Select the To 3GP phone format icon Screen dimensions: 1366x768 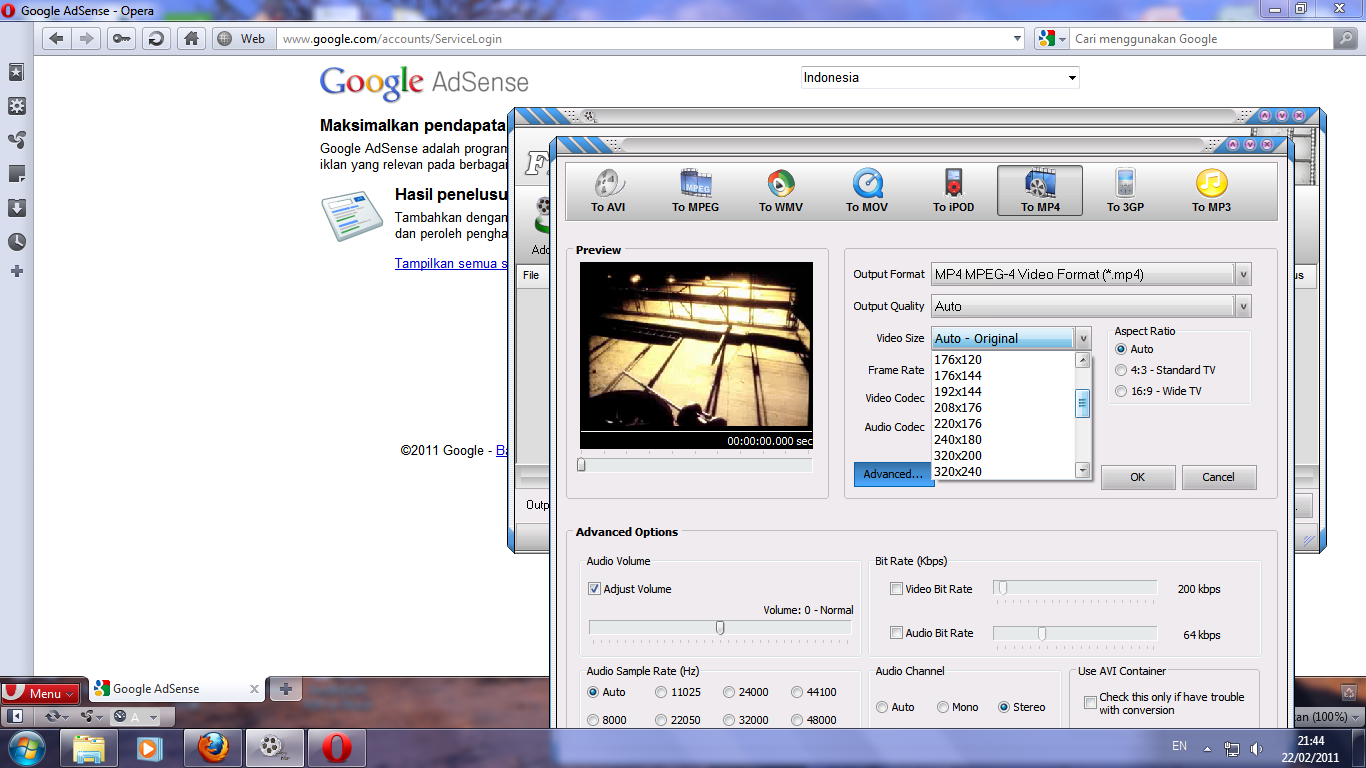pos(1126,191)
